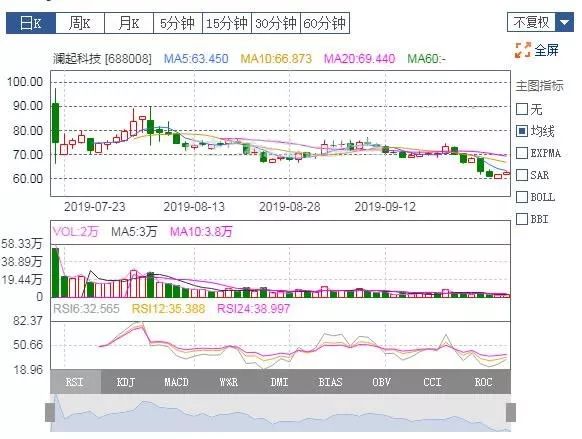Click the left range slider handle
The width and height of the screenshot is (582, 439).
pos(50,412)
